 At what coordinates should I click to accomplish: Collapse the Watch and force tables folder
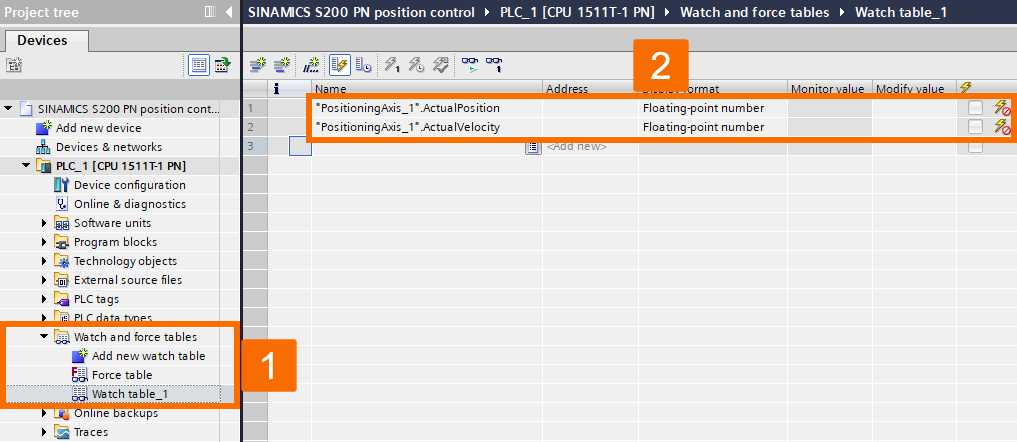click(x=44, y=337)
